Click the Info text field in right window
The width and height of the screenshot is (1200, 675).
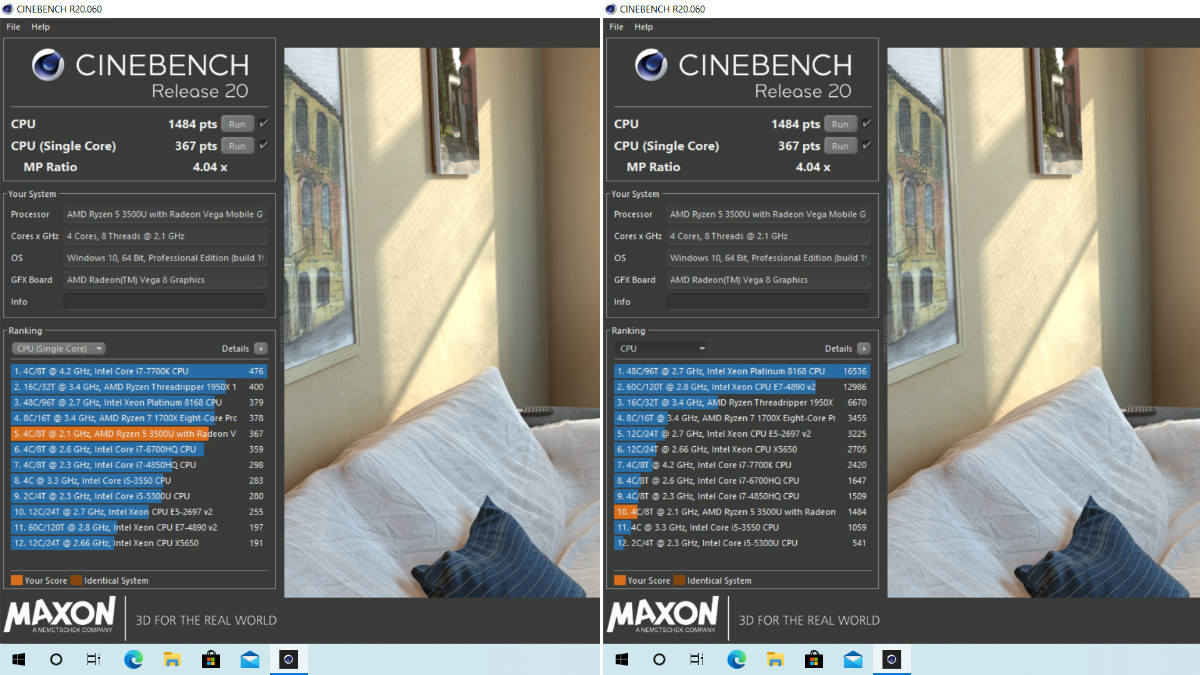pos(768,301)
